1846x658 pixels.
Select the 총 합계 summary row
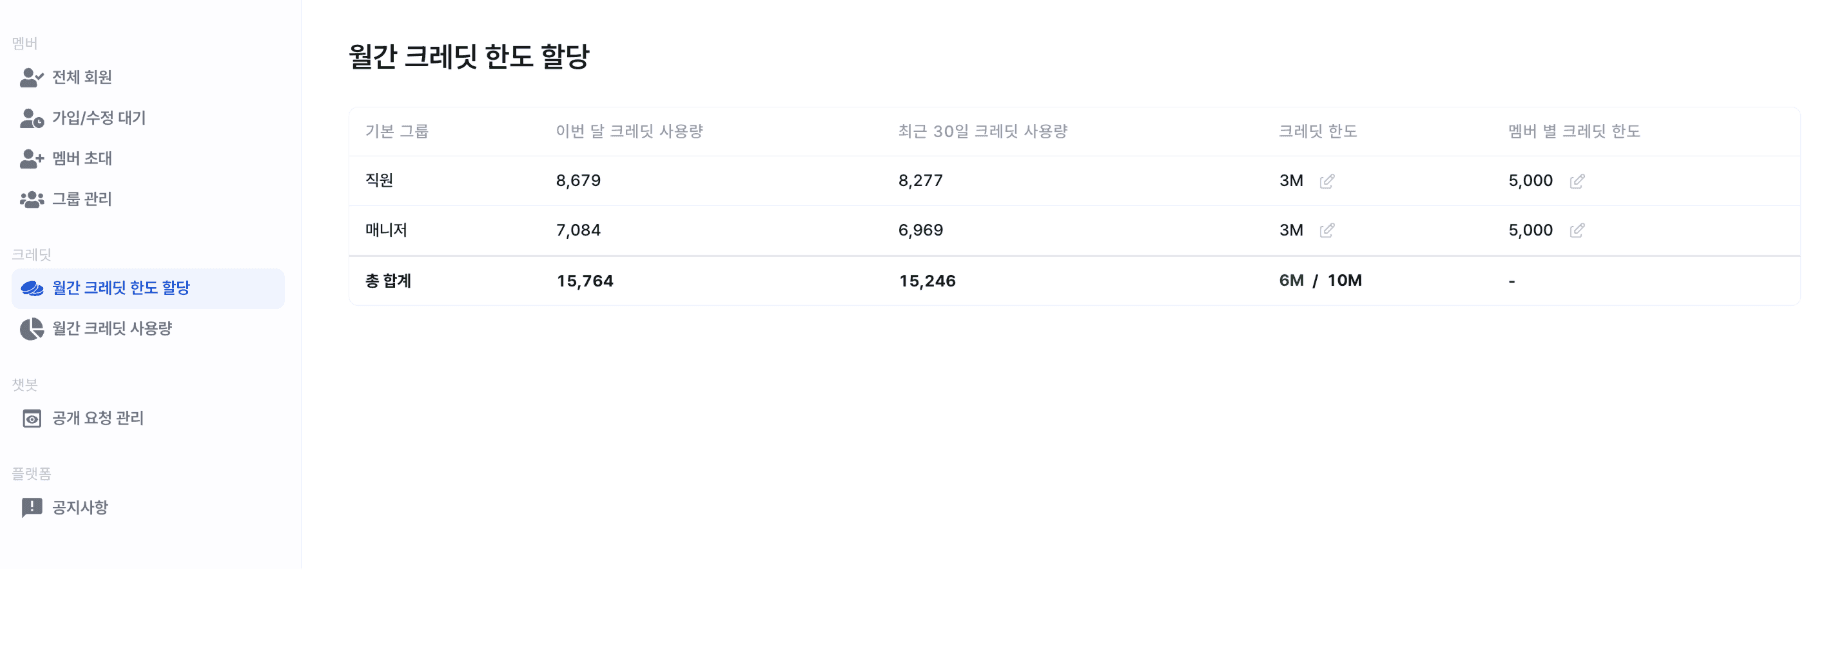point(389,281)
